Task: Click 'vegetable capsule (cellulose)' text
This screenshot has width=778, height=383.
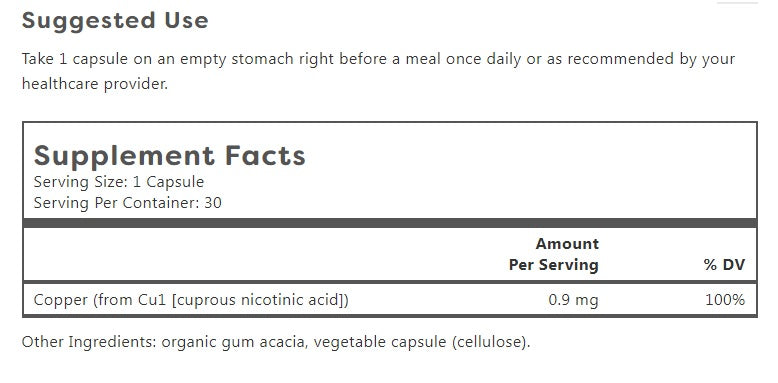Action: click(x=420, y=342)
